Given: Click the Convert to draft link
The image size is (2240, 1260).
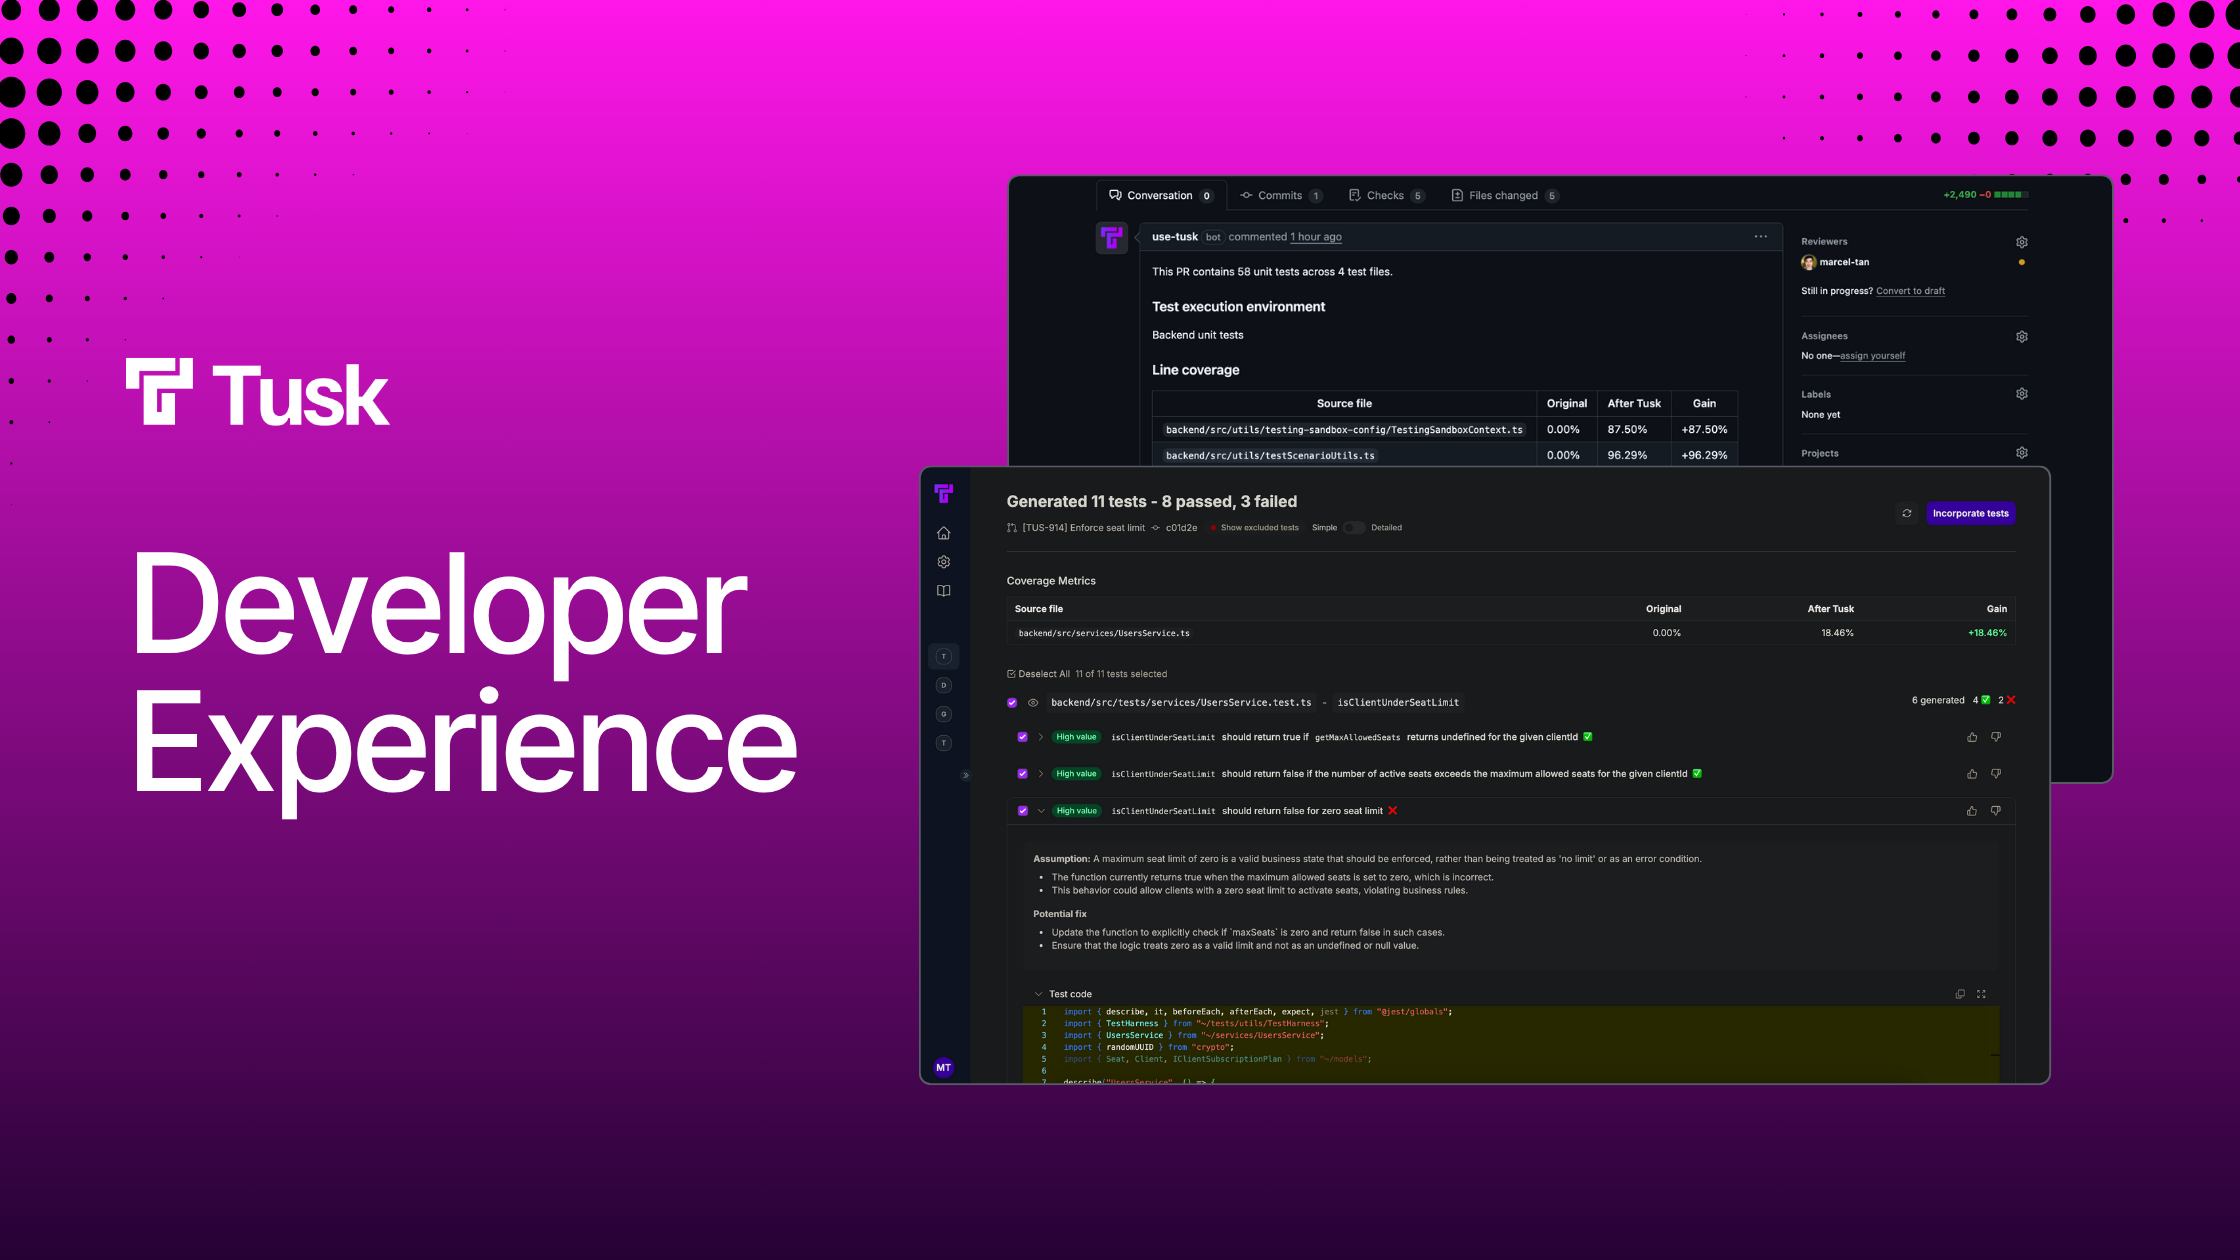Looking at the screenshot, I should 1910,291.
